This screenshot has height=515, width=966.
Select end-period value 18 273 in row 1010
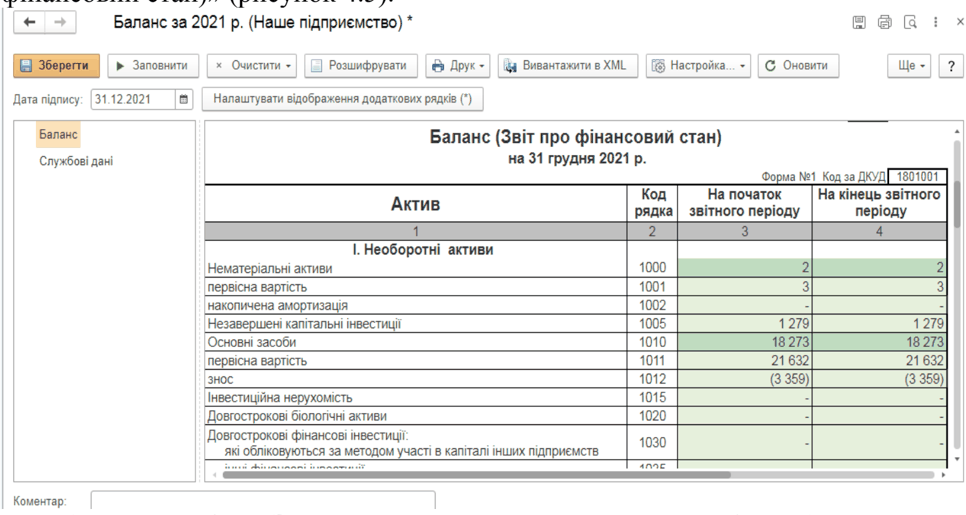879,342
